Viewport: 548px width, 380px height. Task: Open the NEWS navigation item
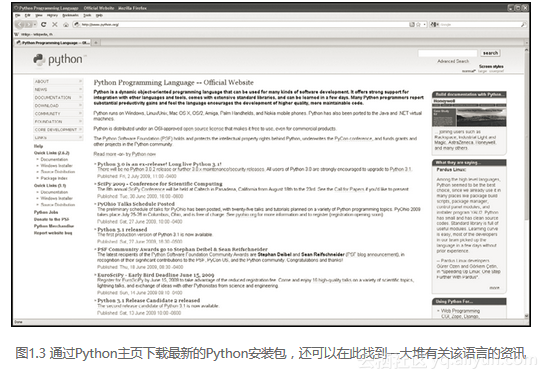[58, 89]
